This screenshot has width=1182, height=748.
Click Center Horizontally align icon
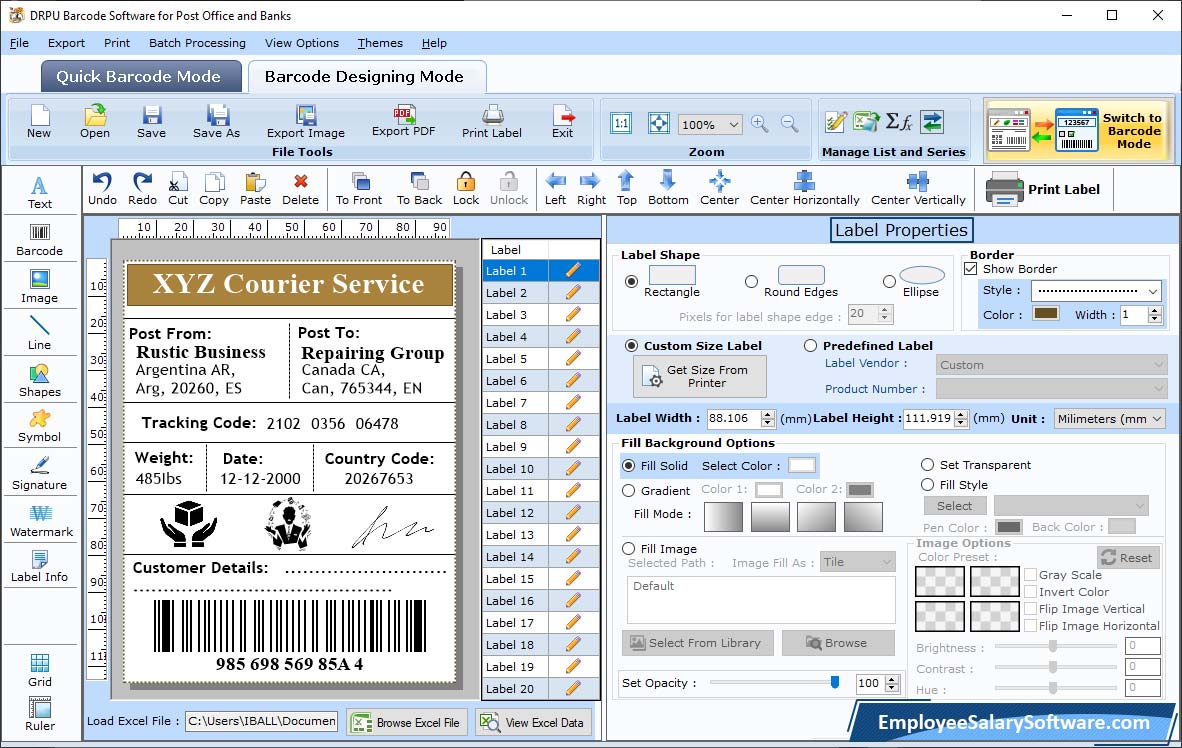(804, 189)
